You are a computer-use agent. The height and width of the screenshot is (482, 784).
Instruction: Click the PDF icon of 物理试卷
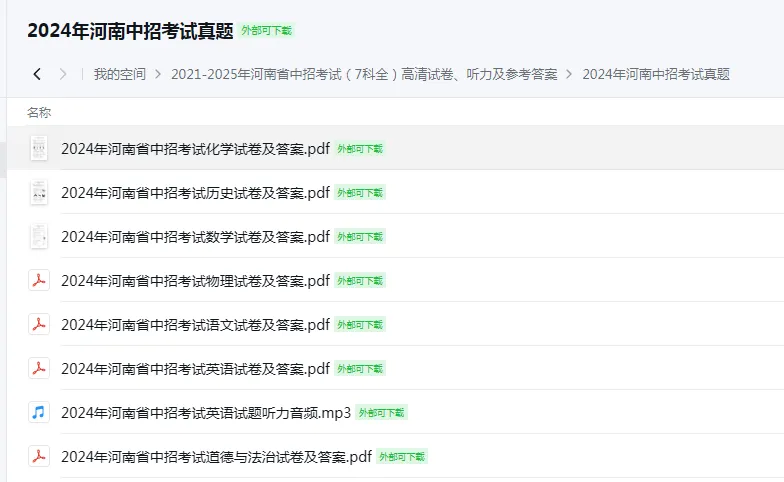pos(38,280)
